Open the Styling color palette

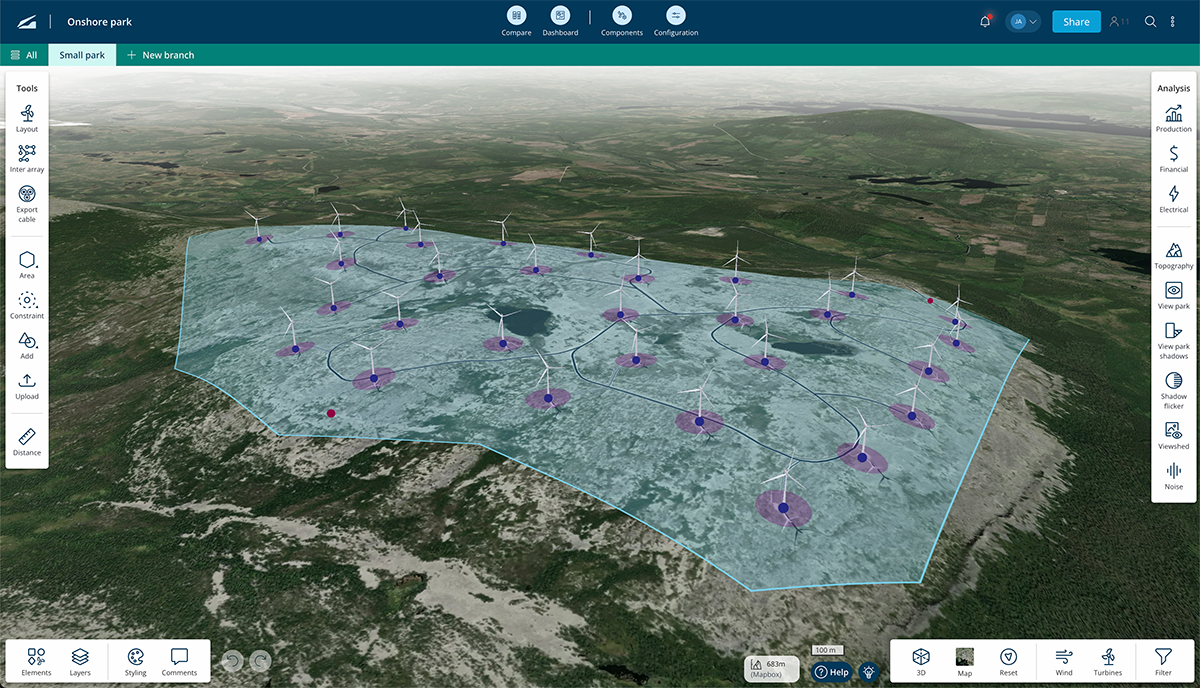pyautogui.click(x=136, y=660)
